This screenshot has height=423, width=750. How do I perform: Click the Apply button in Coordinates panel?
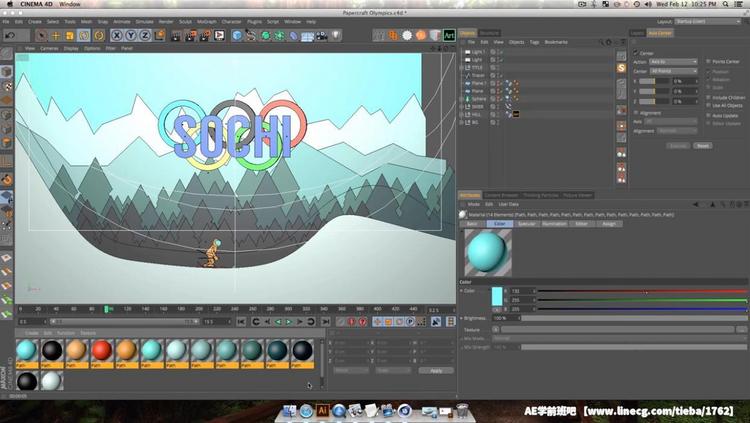tap(436, 371)
